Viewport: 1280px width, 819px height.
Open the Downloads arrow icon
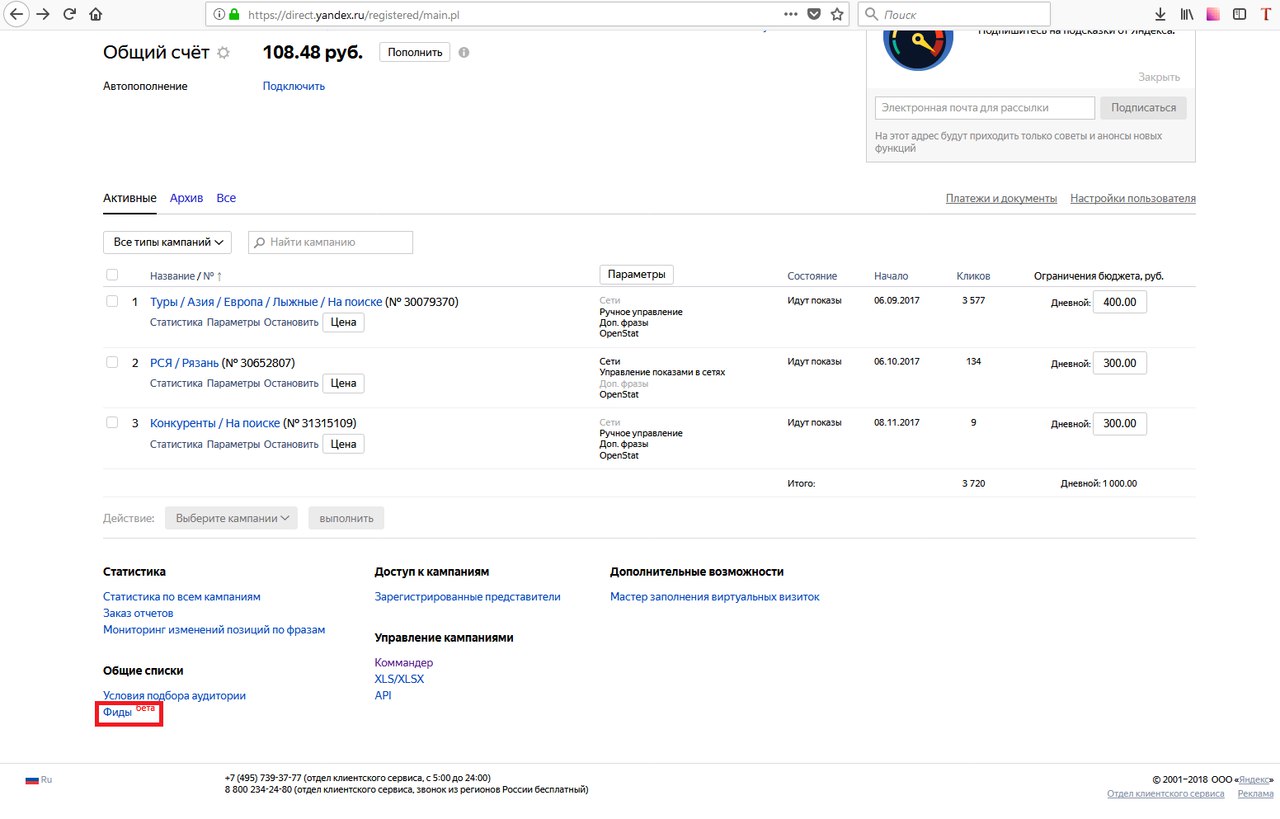click(x=1161, y=14)
